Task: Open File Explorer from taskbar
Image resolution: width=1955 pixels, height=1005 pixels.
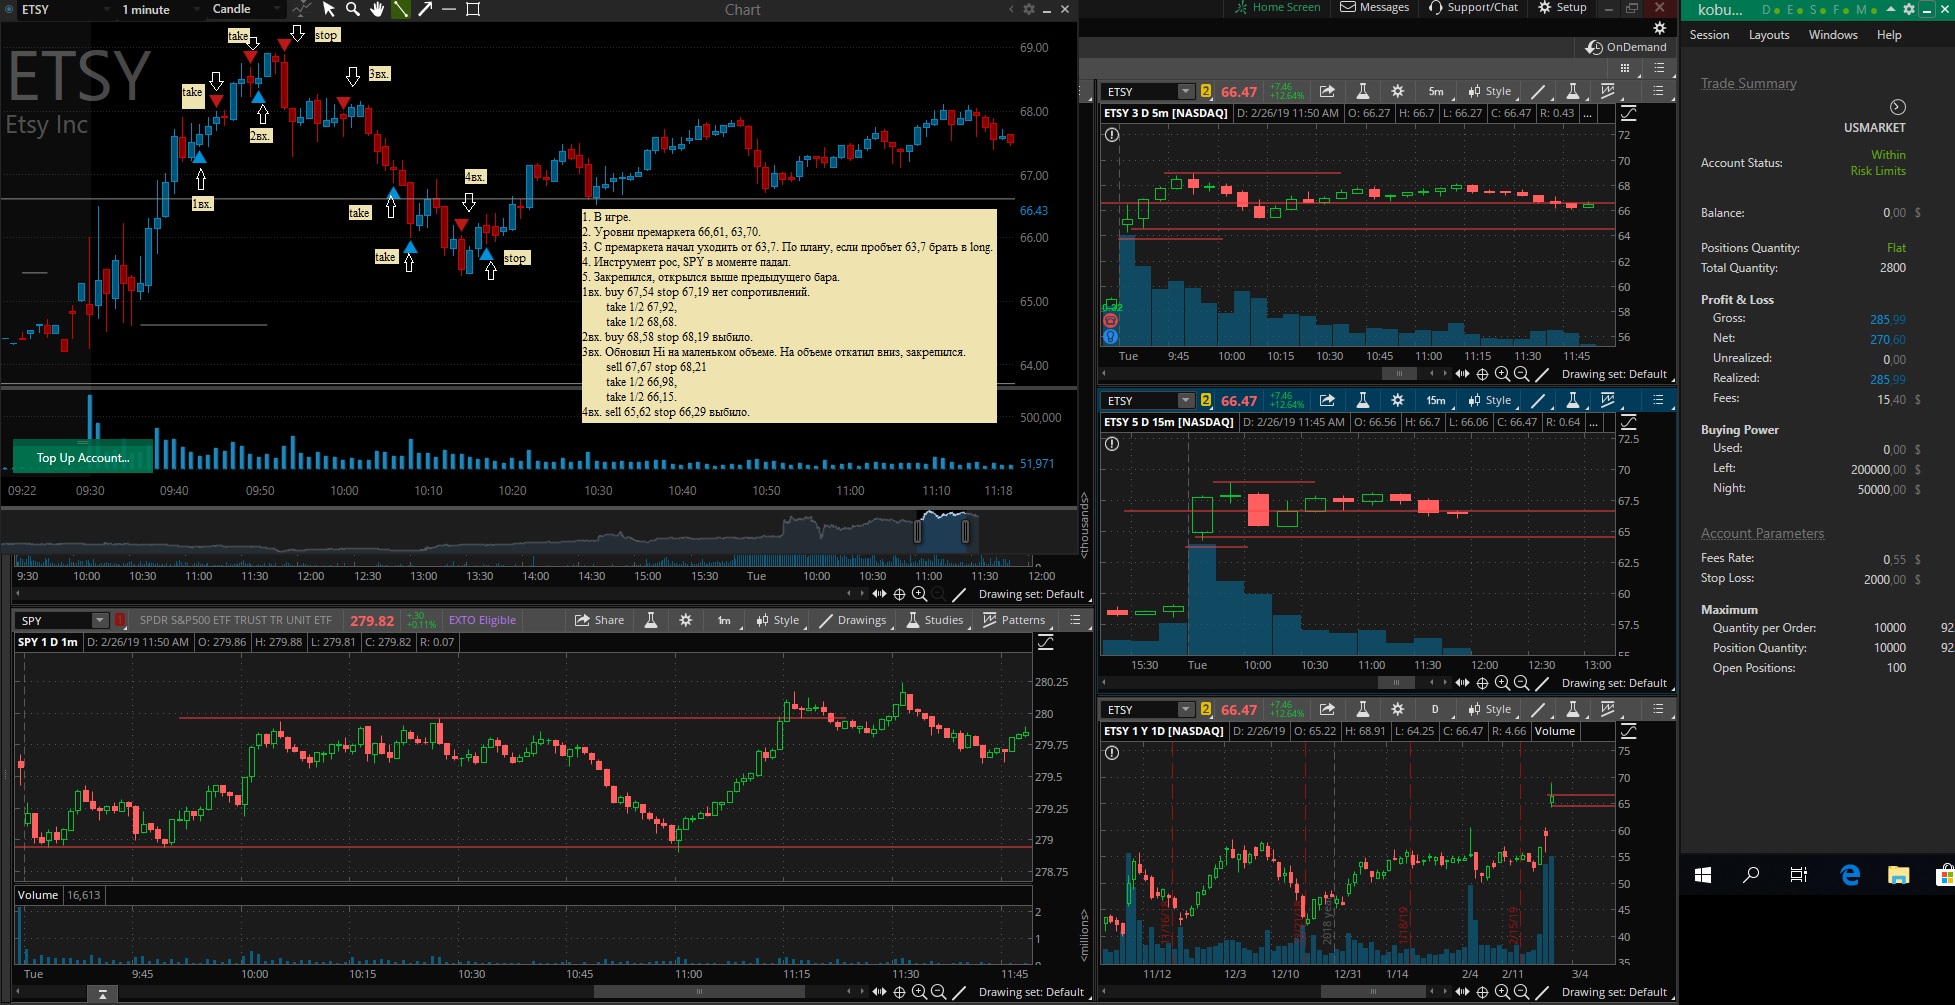Action: tap(1898, 875)
